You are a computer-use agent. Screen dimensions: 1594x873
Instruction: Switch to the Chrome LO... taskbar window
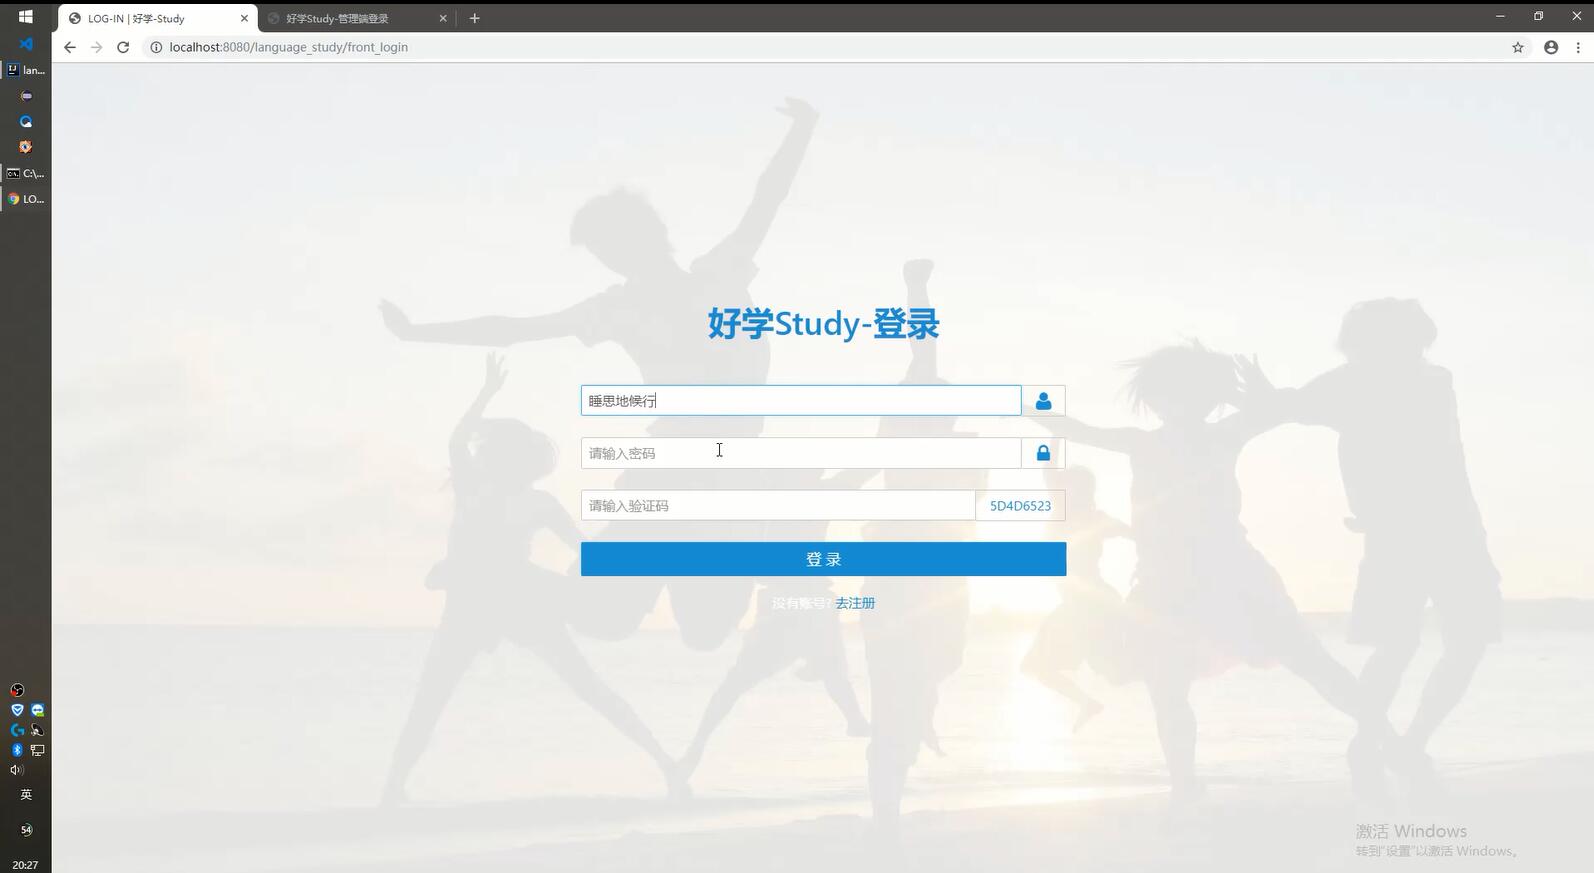pyautogui.click(x=26, y=199)
